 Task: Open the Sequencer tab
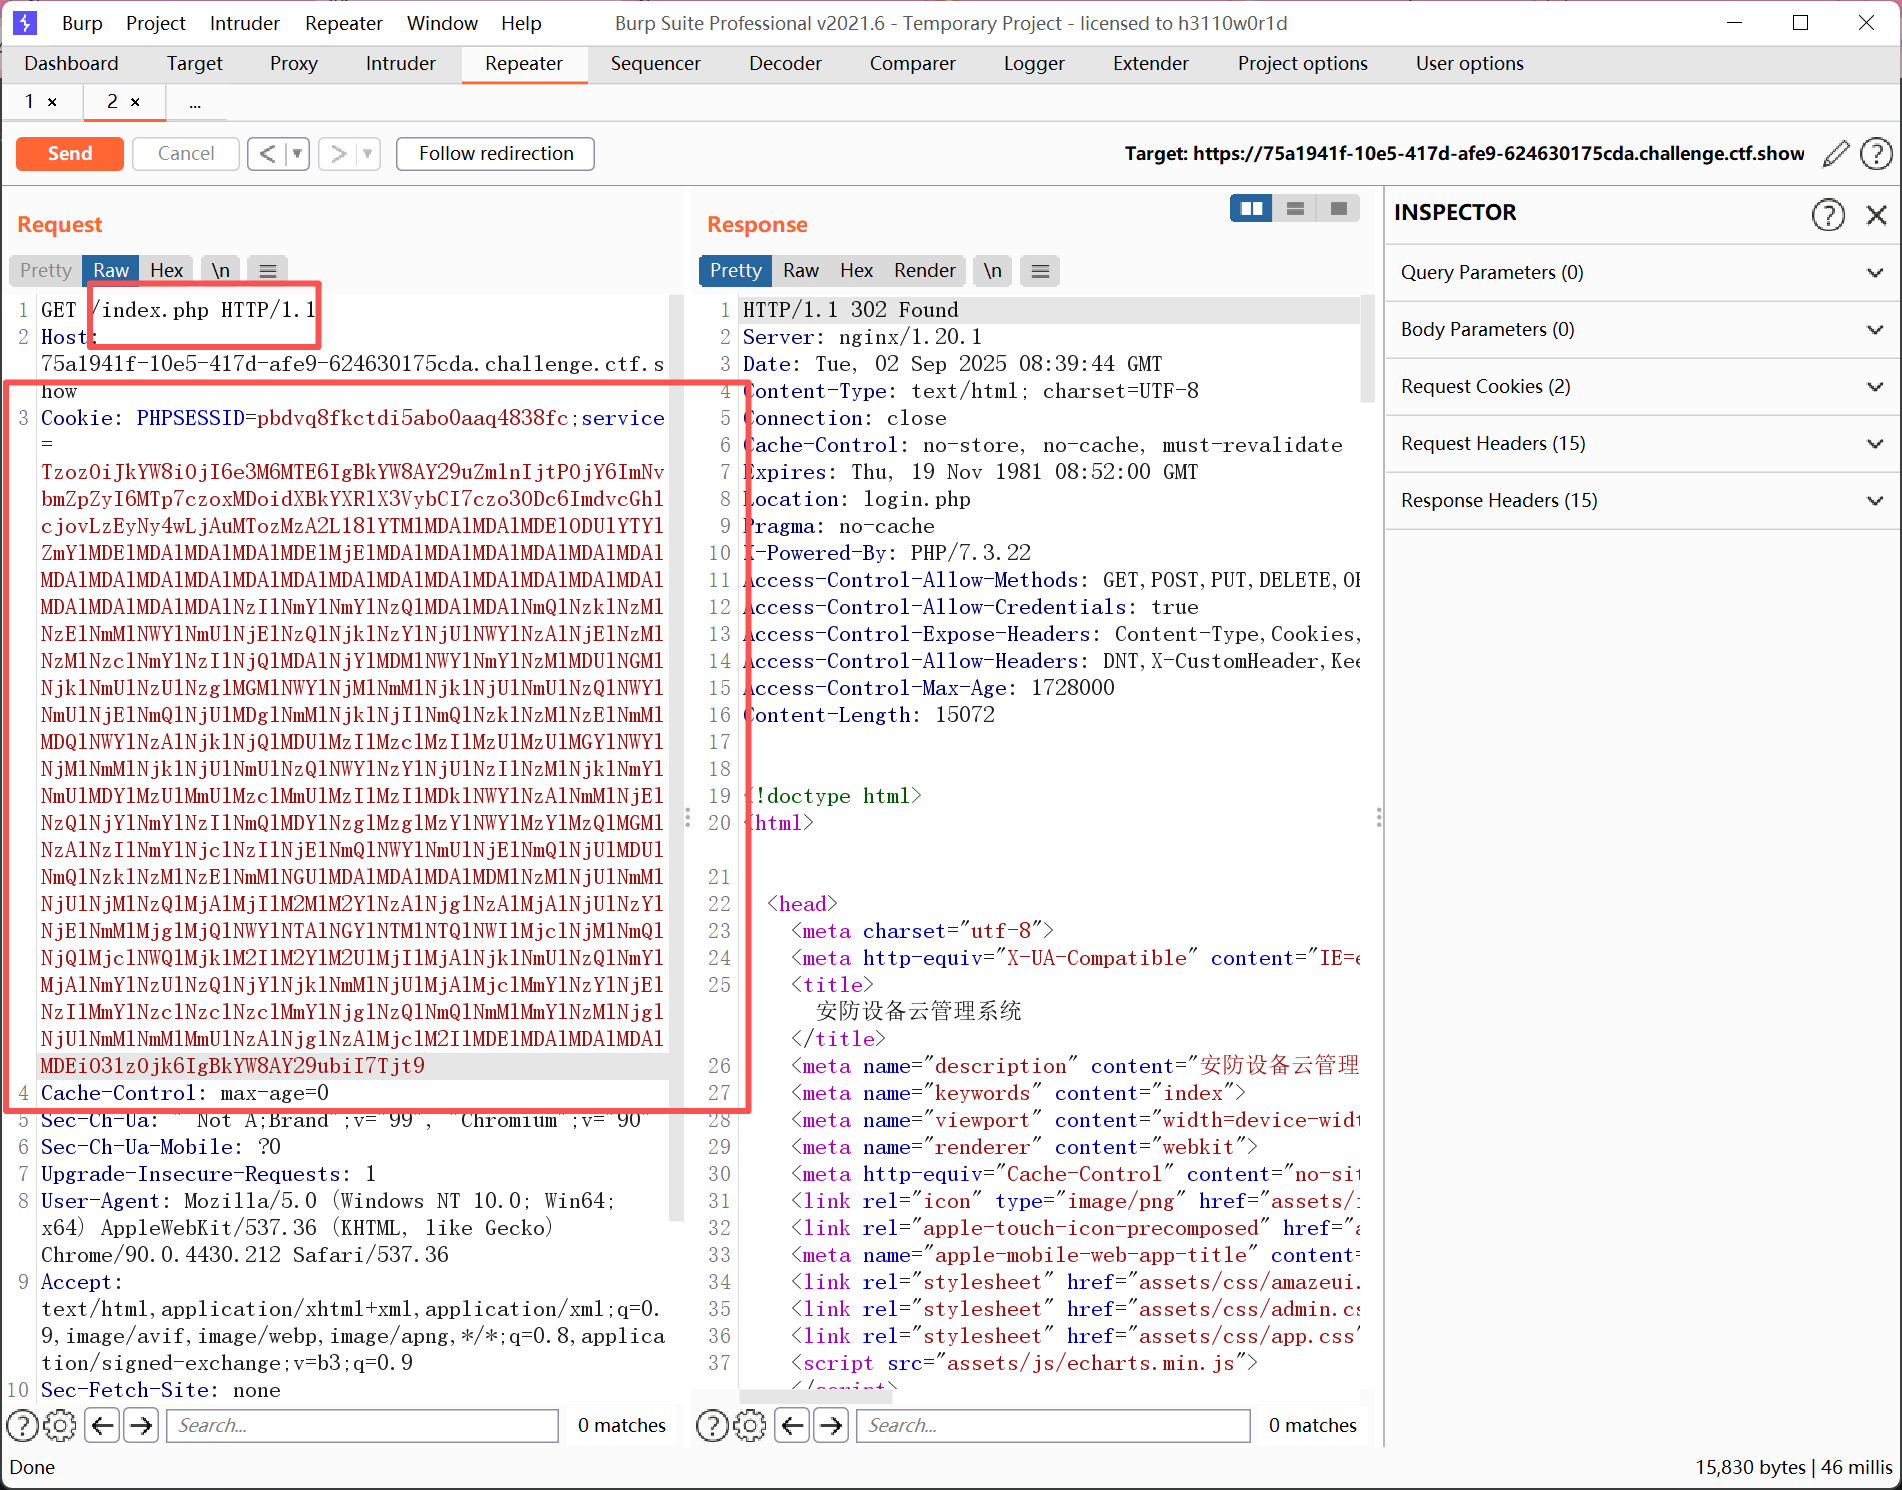coord(655,64)
